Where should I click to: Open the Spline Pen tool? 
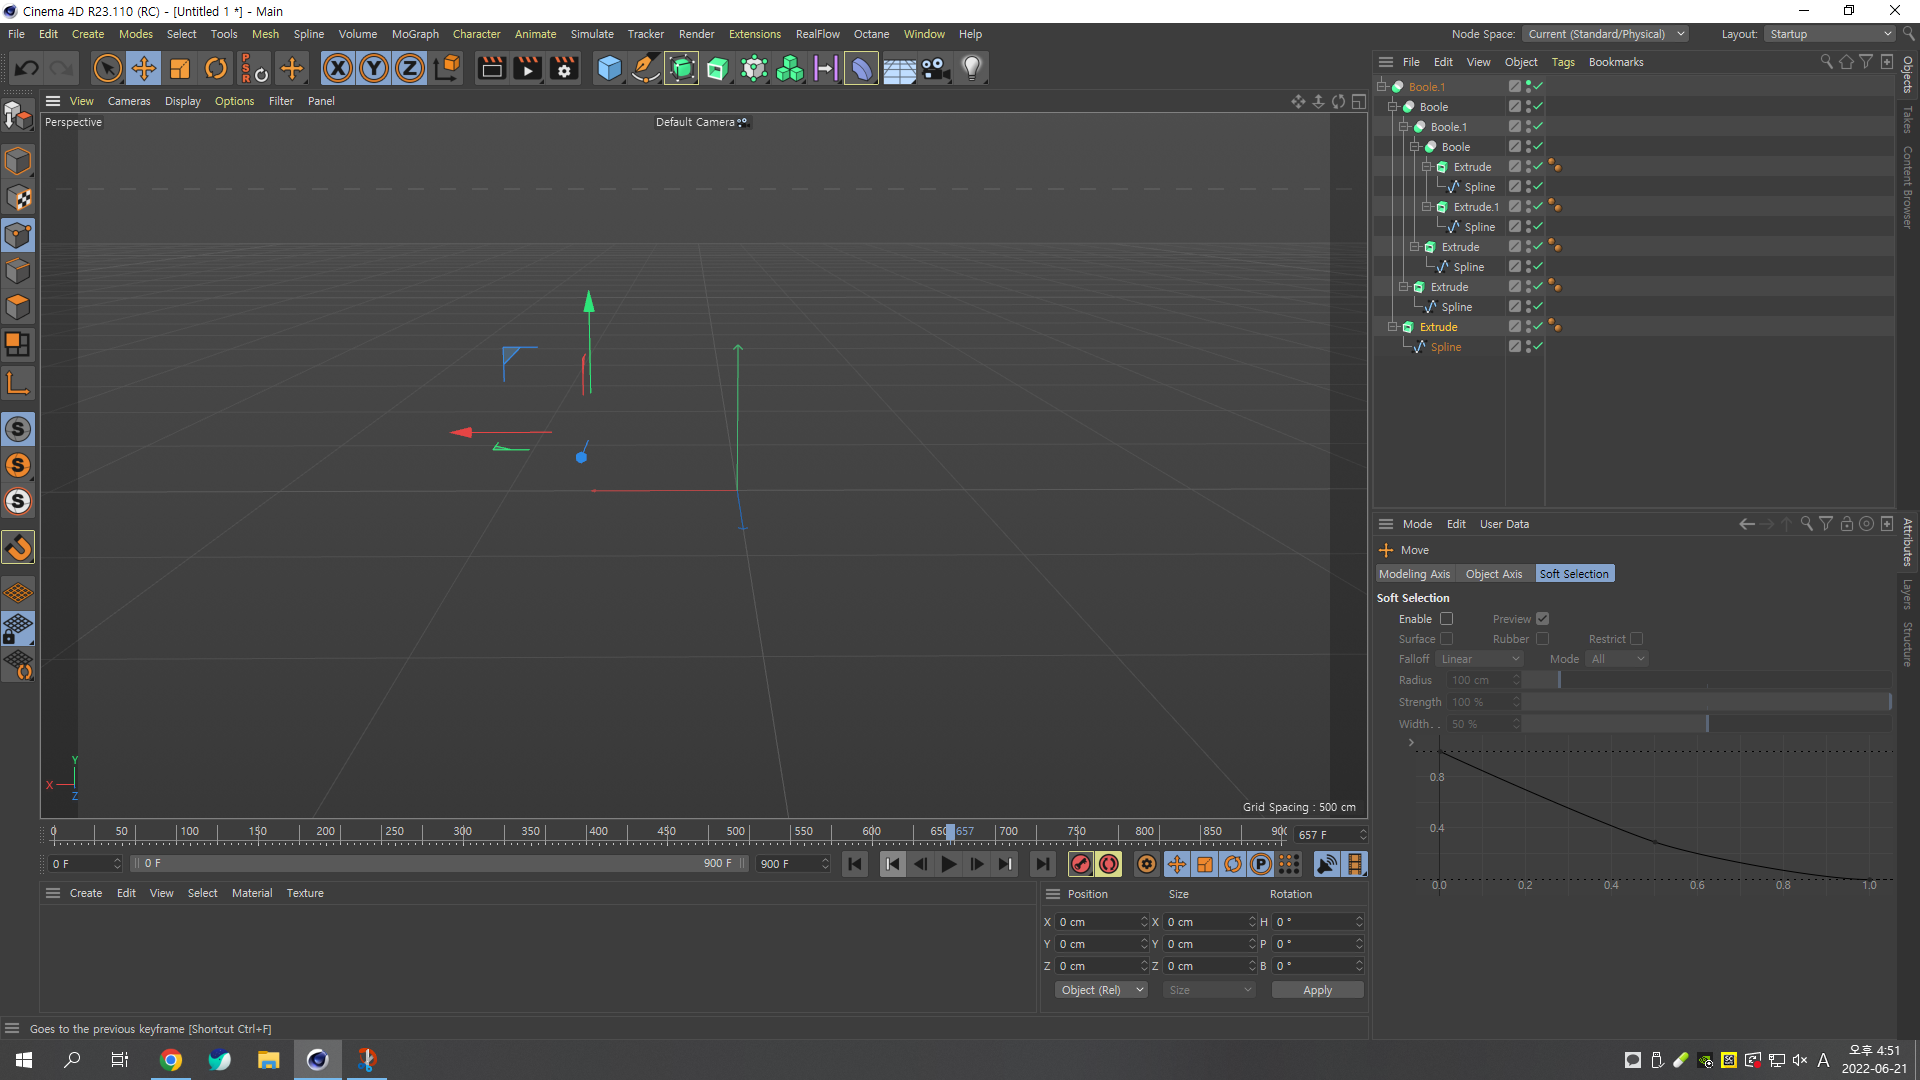[x=646, y=68]
